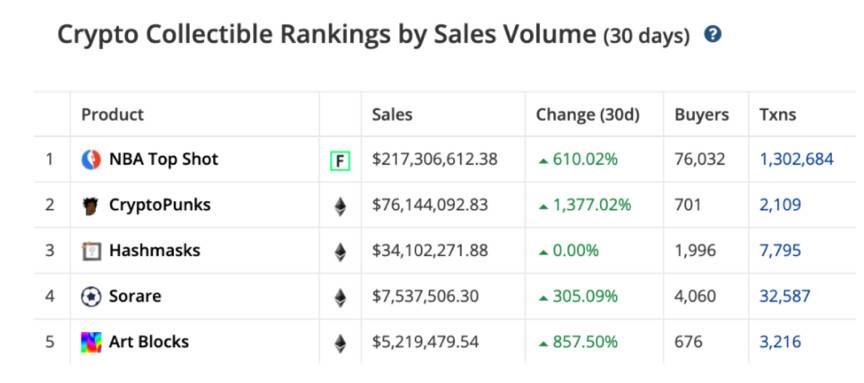Click the Art Blocks rainbow icon
This screenshot has height=383, width=864.
[91, 342]
